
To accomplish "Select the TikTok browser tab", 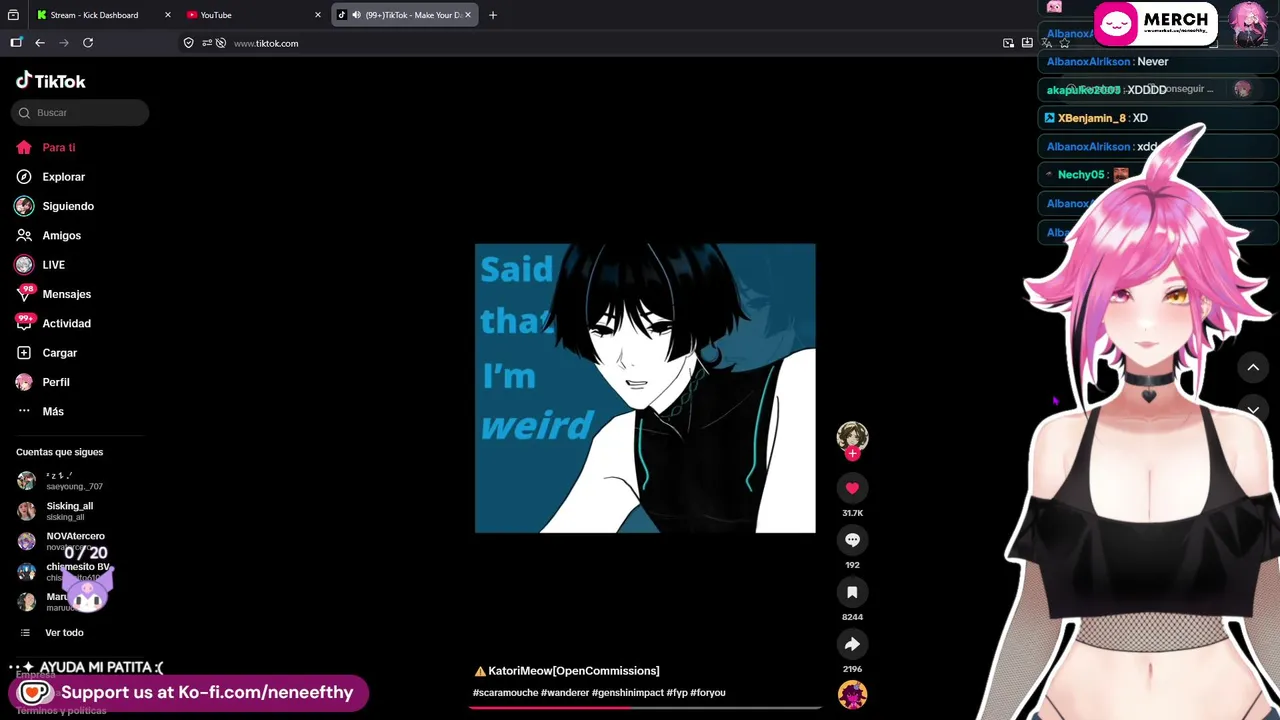I will (x=405, y=15).
